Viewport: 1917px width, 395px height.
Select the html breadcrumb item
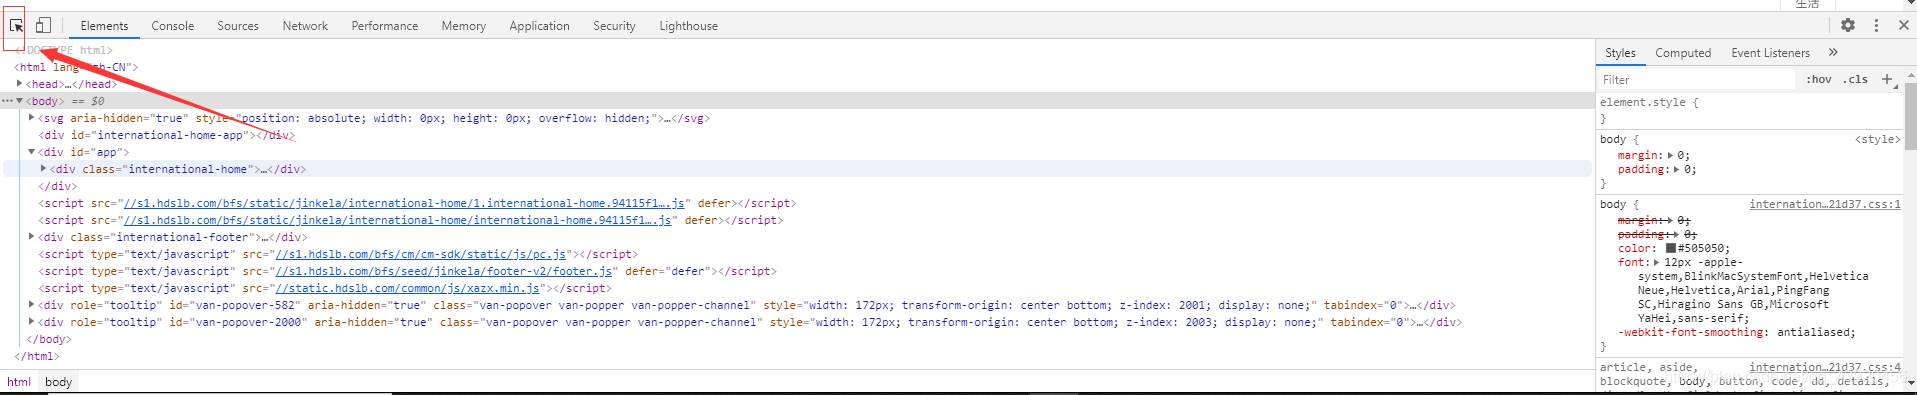coord(19,382)
